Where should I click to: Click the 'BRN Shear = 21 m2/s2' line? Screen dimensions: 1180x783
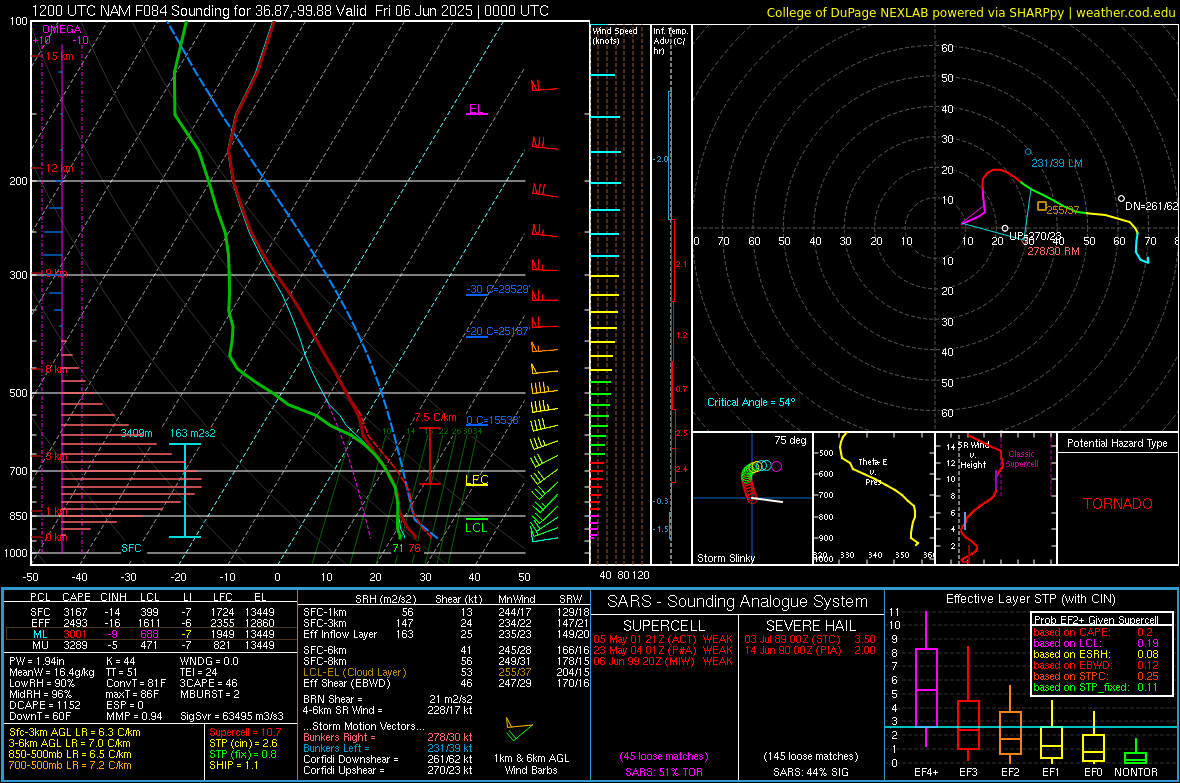click(x=387, y=699)
